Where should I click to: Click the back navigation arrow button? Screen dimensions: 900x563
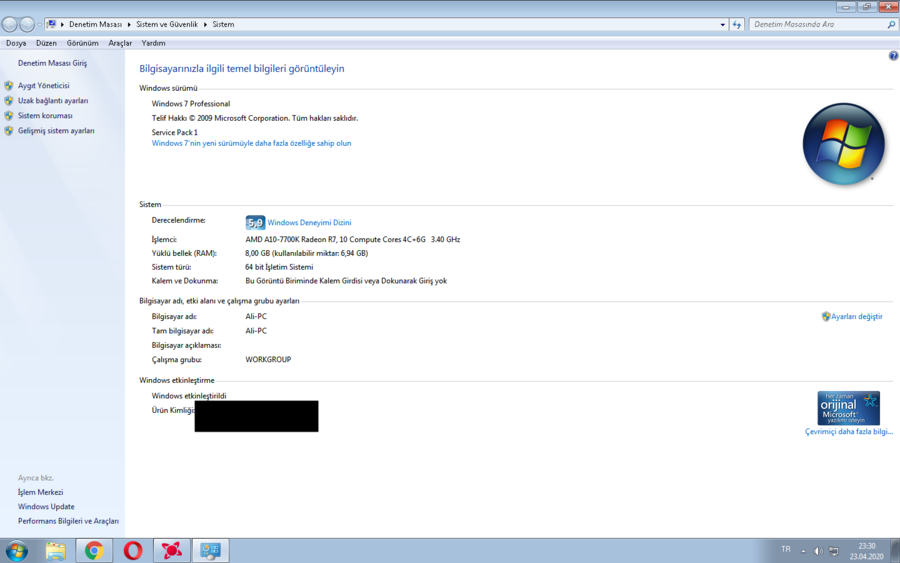point(10,25)
